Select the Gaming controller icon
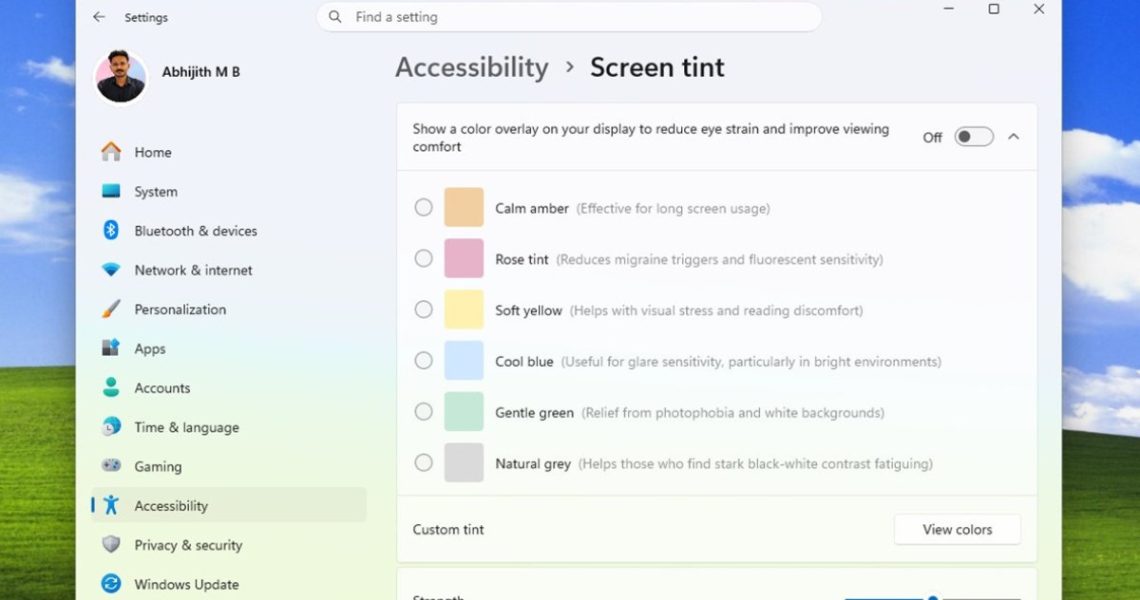The height and width of the screenshot is (600, 1140). [111, 466]
